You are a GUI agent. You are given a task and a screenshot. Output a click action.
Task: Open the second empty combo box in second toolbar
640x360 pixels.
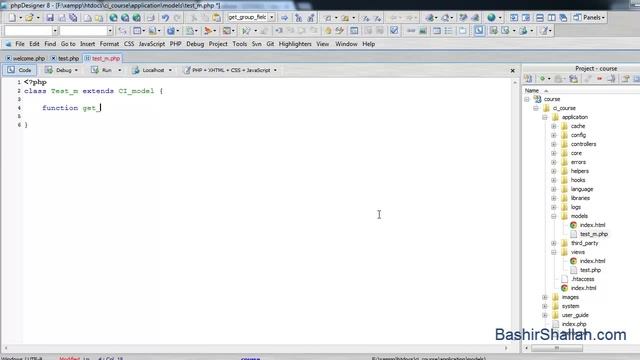(86, 31)
